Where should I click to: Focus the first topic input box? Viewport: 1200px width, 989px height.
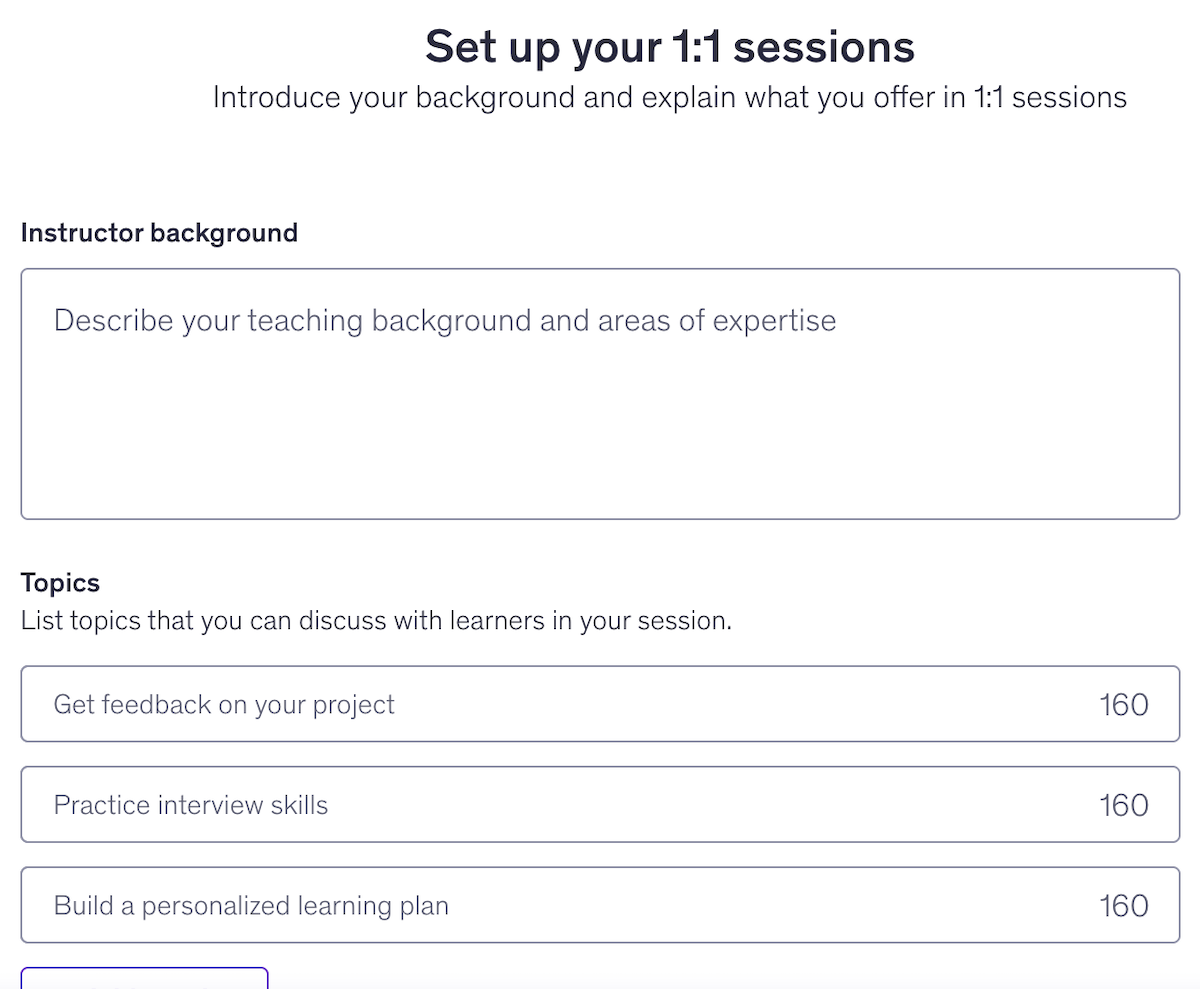coord(400,704)
